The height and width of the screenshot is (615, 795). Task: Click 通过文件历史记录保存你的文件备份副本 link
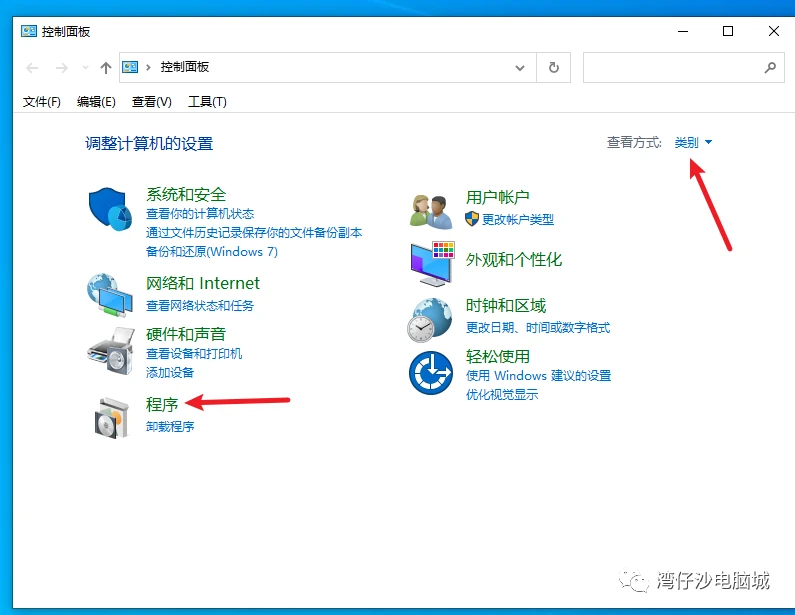pos(254,233)
